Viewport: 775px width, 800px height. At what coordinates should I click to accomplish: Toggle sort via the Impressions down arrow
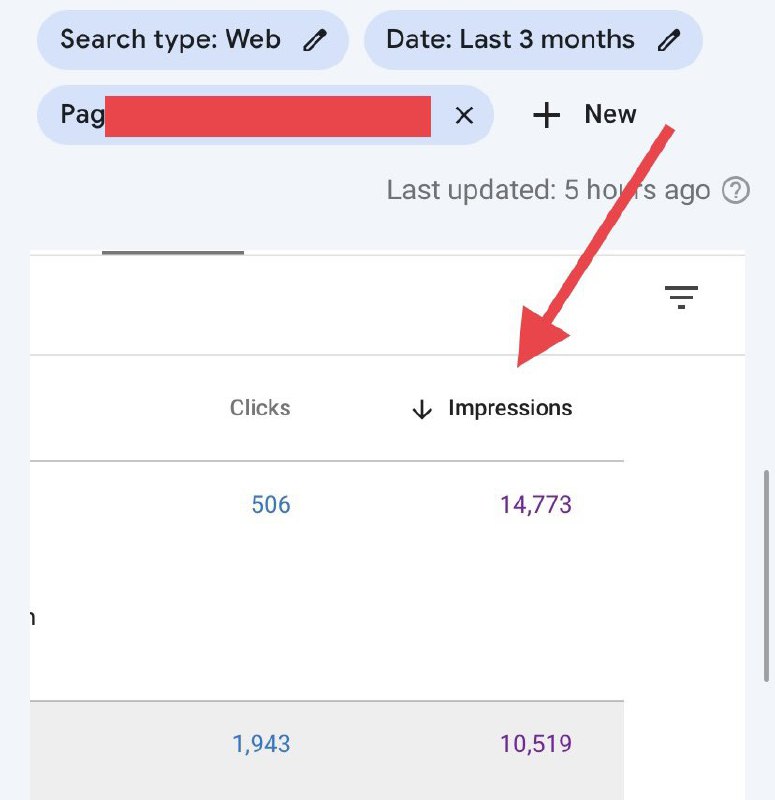tap(422, 409)
